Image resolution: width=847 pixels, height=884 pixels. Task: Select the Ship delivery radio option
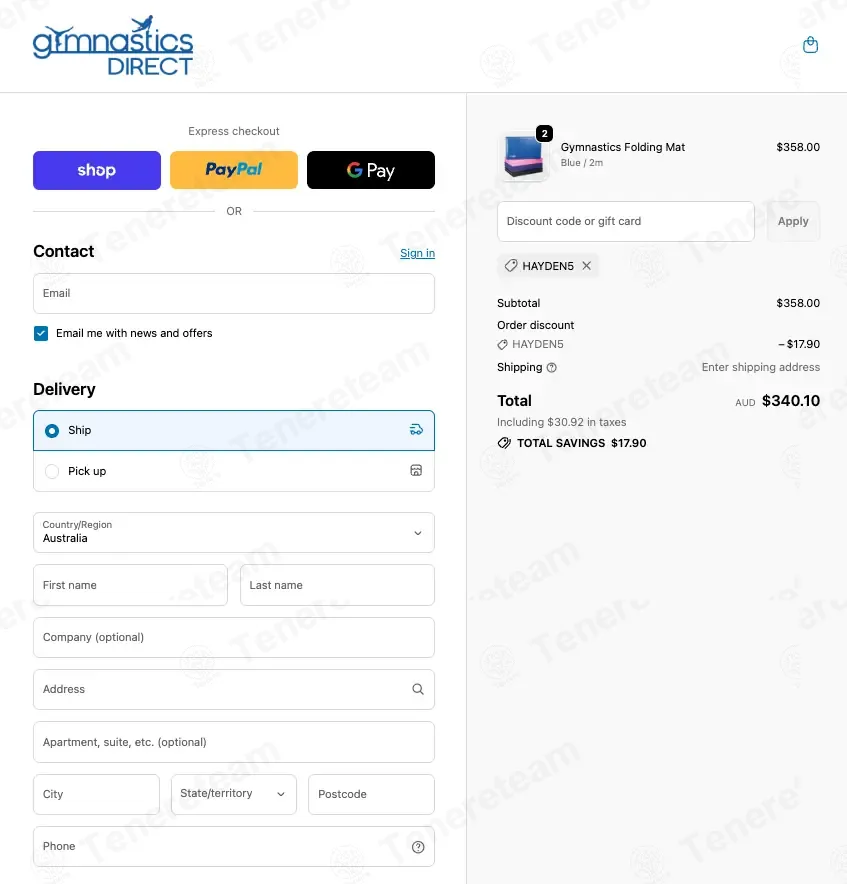point(52,431)
